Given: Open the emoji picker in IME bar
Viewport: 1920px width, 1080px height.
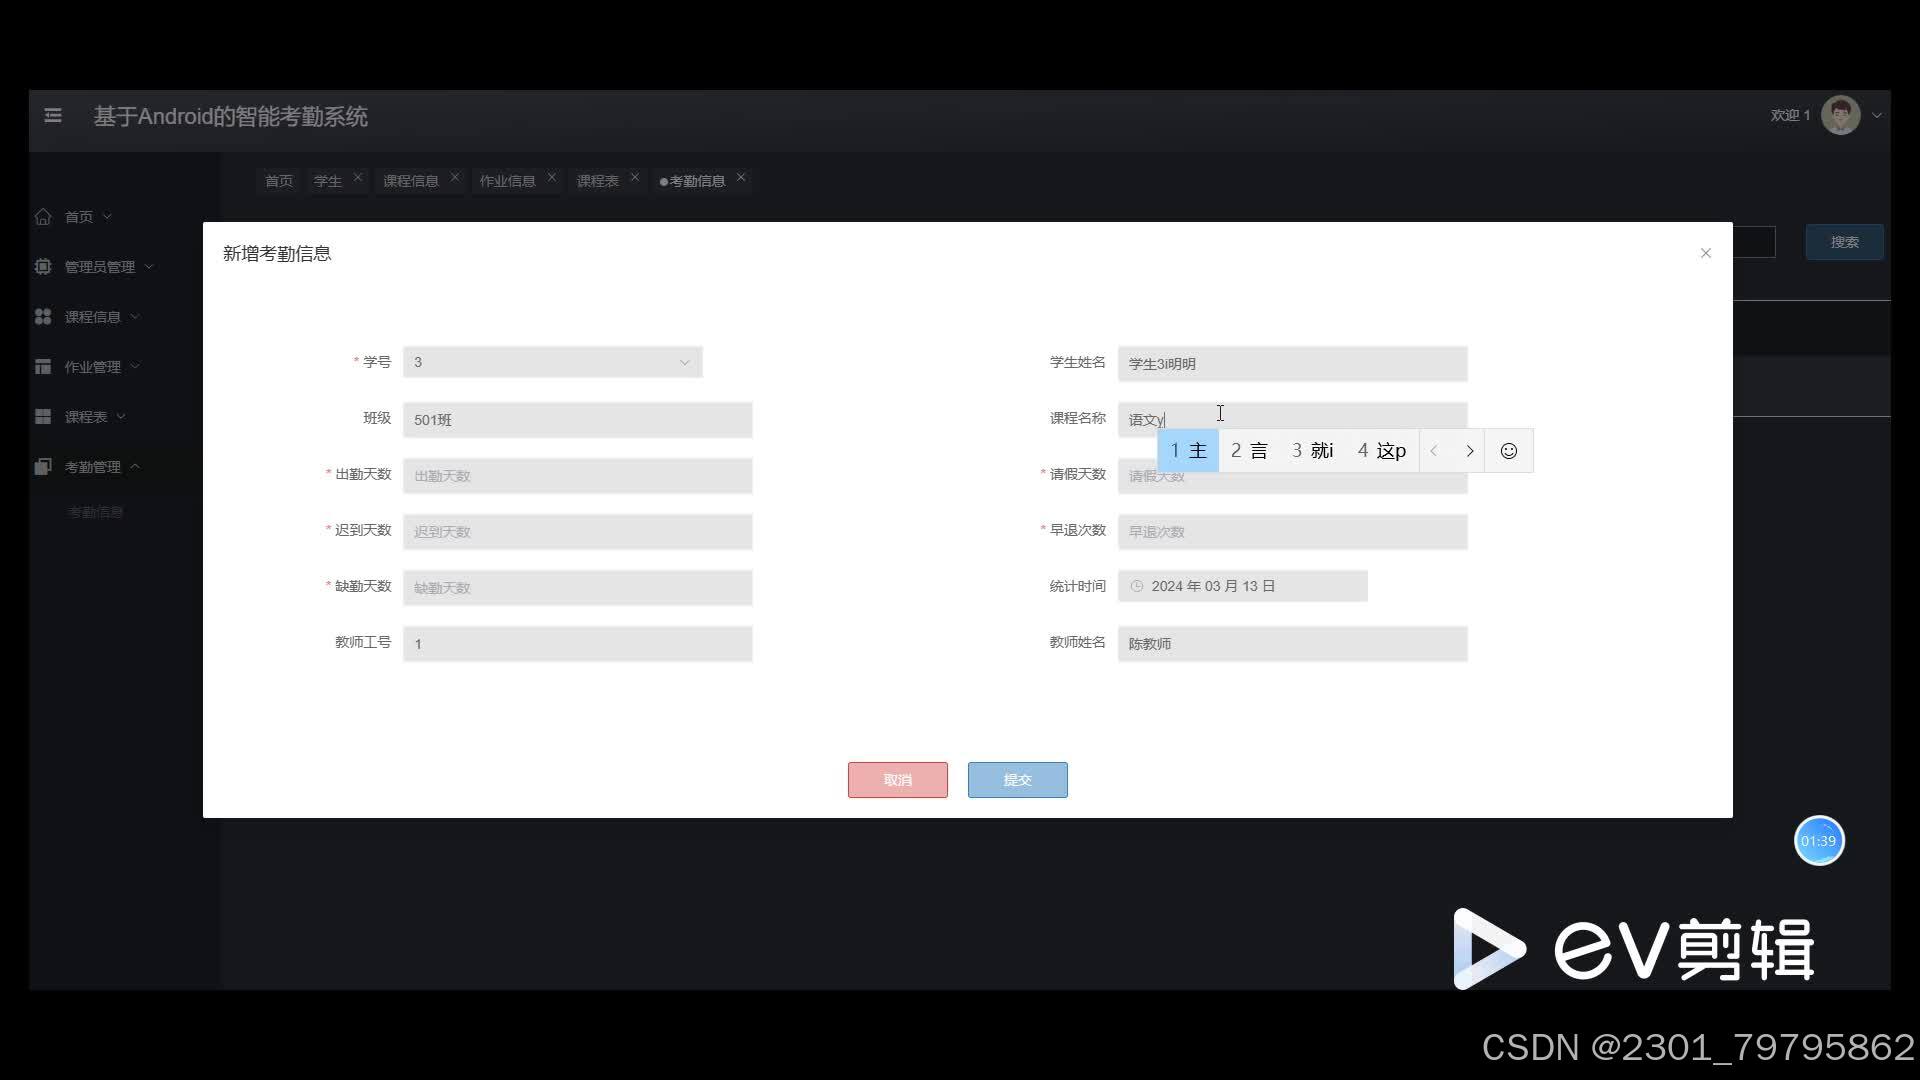Looking at the screenshot, I should click(1508, 451).
